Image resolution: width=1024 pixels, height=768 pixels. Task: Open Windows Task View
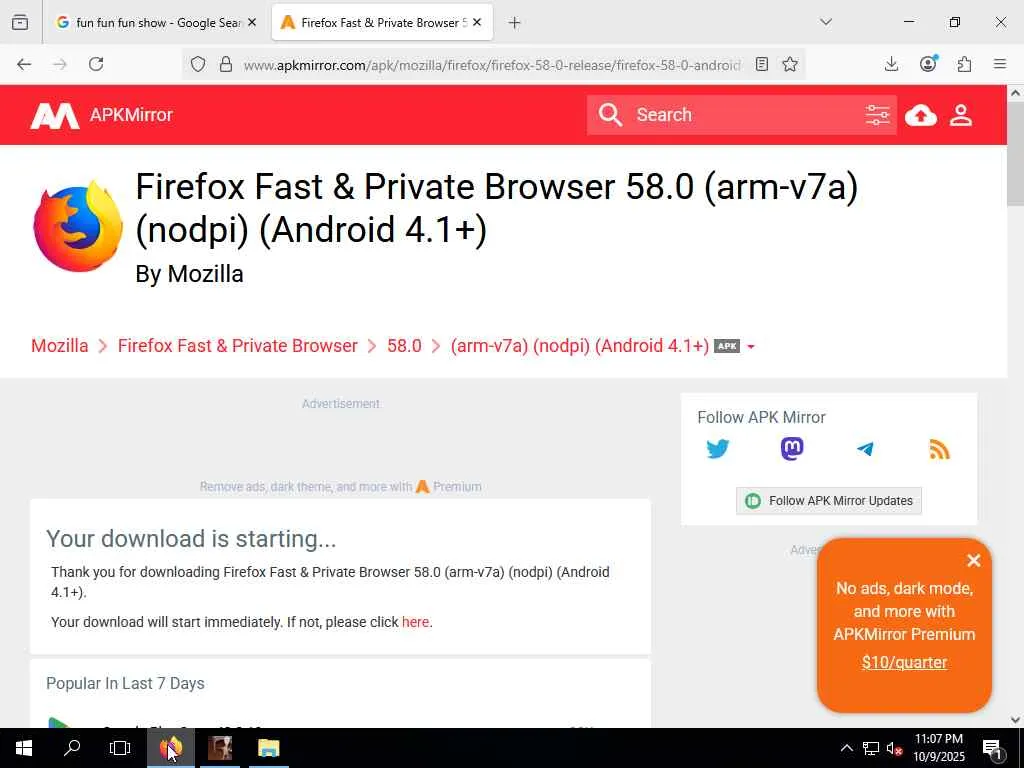click(120, 748)
